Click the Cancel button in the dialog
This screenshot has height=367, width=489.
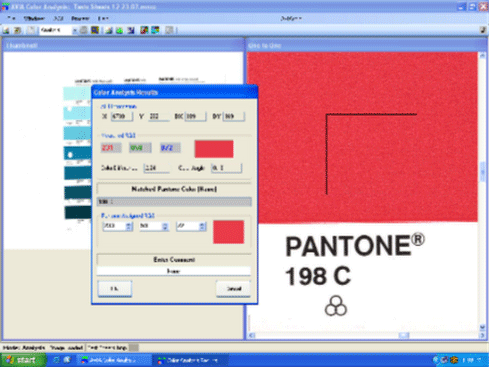point(233,288)
